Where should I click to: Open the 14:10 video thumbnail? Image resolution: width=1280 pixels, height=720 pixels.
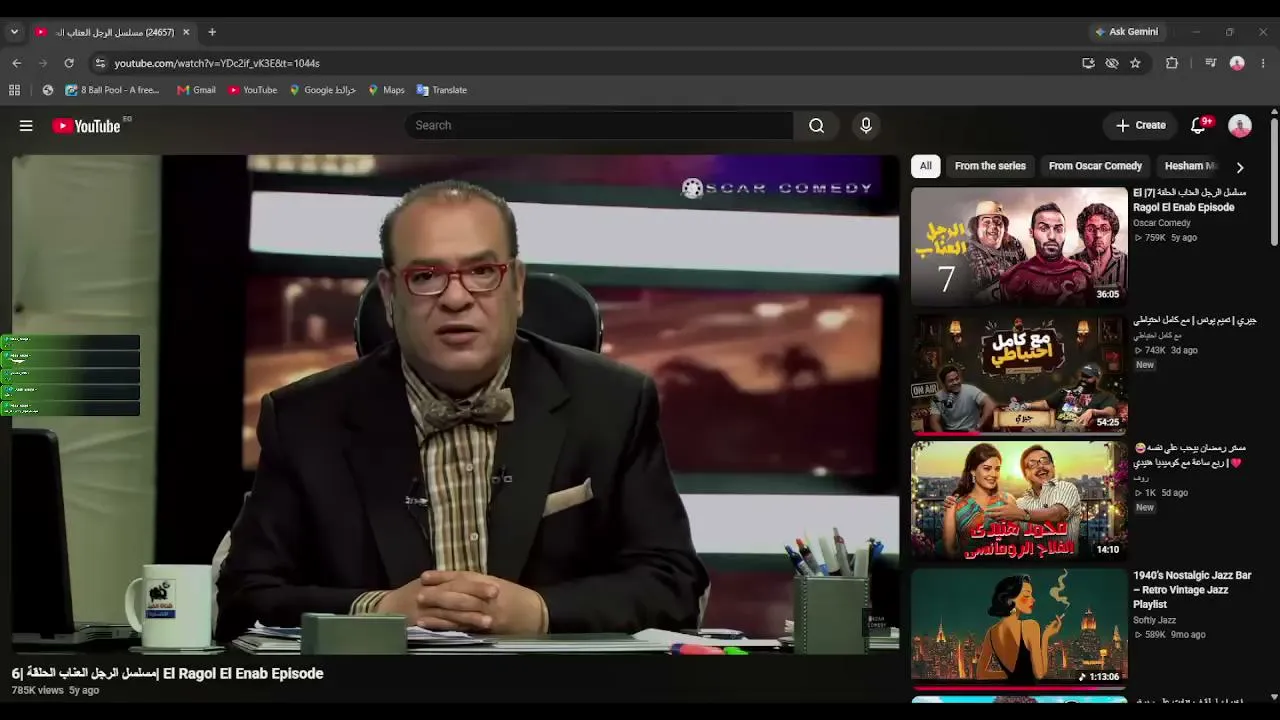1019,501
